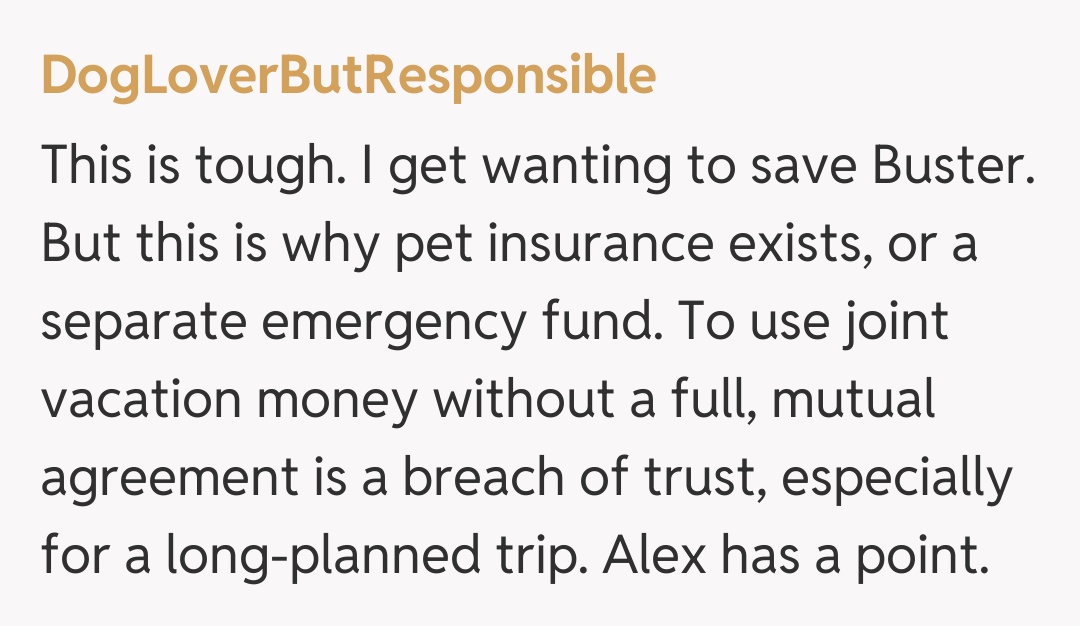Click the word "especially" in the comment
This screenshot has width=1080, height=626.
tap(897, 478)
